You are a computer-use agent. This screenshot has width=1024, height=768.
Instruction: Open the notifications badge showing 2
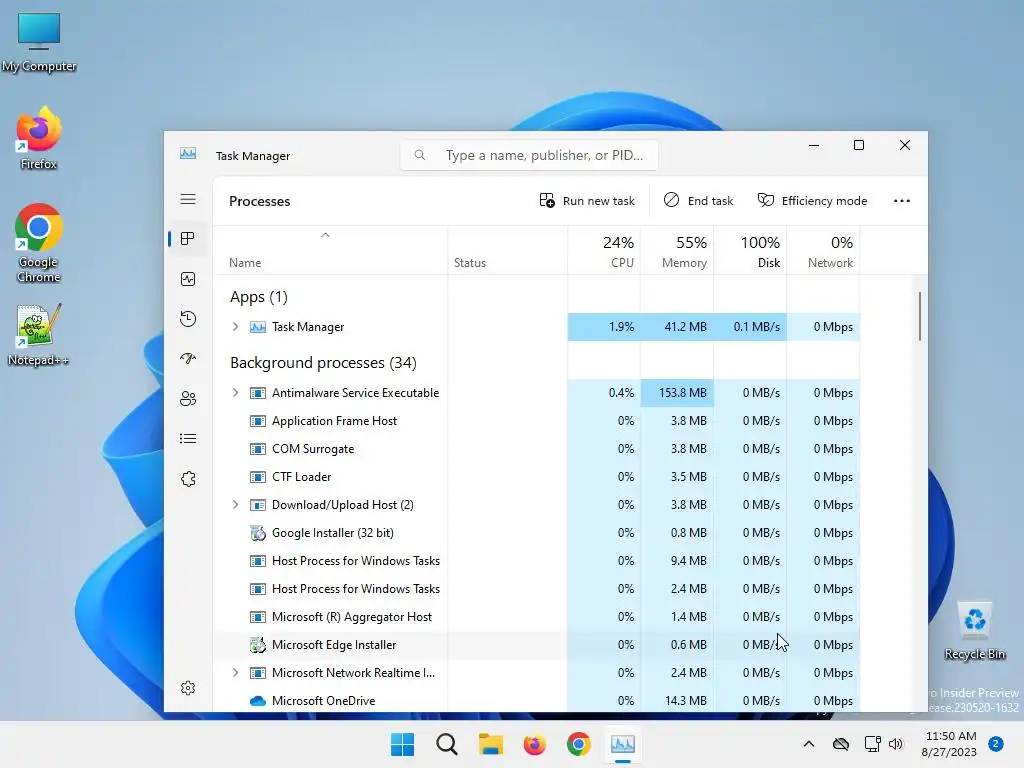pyautogui.click(x=996, y=743)
